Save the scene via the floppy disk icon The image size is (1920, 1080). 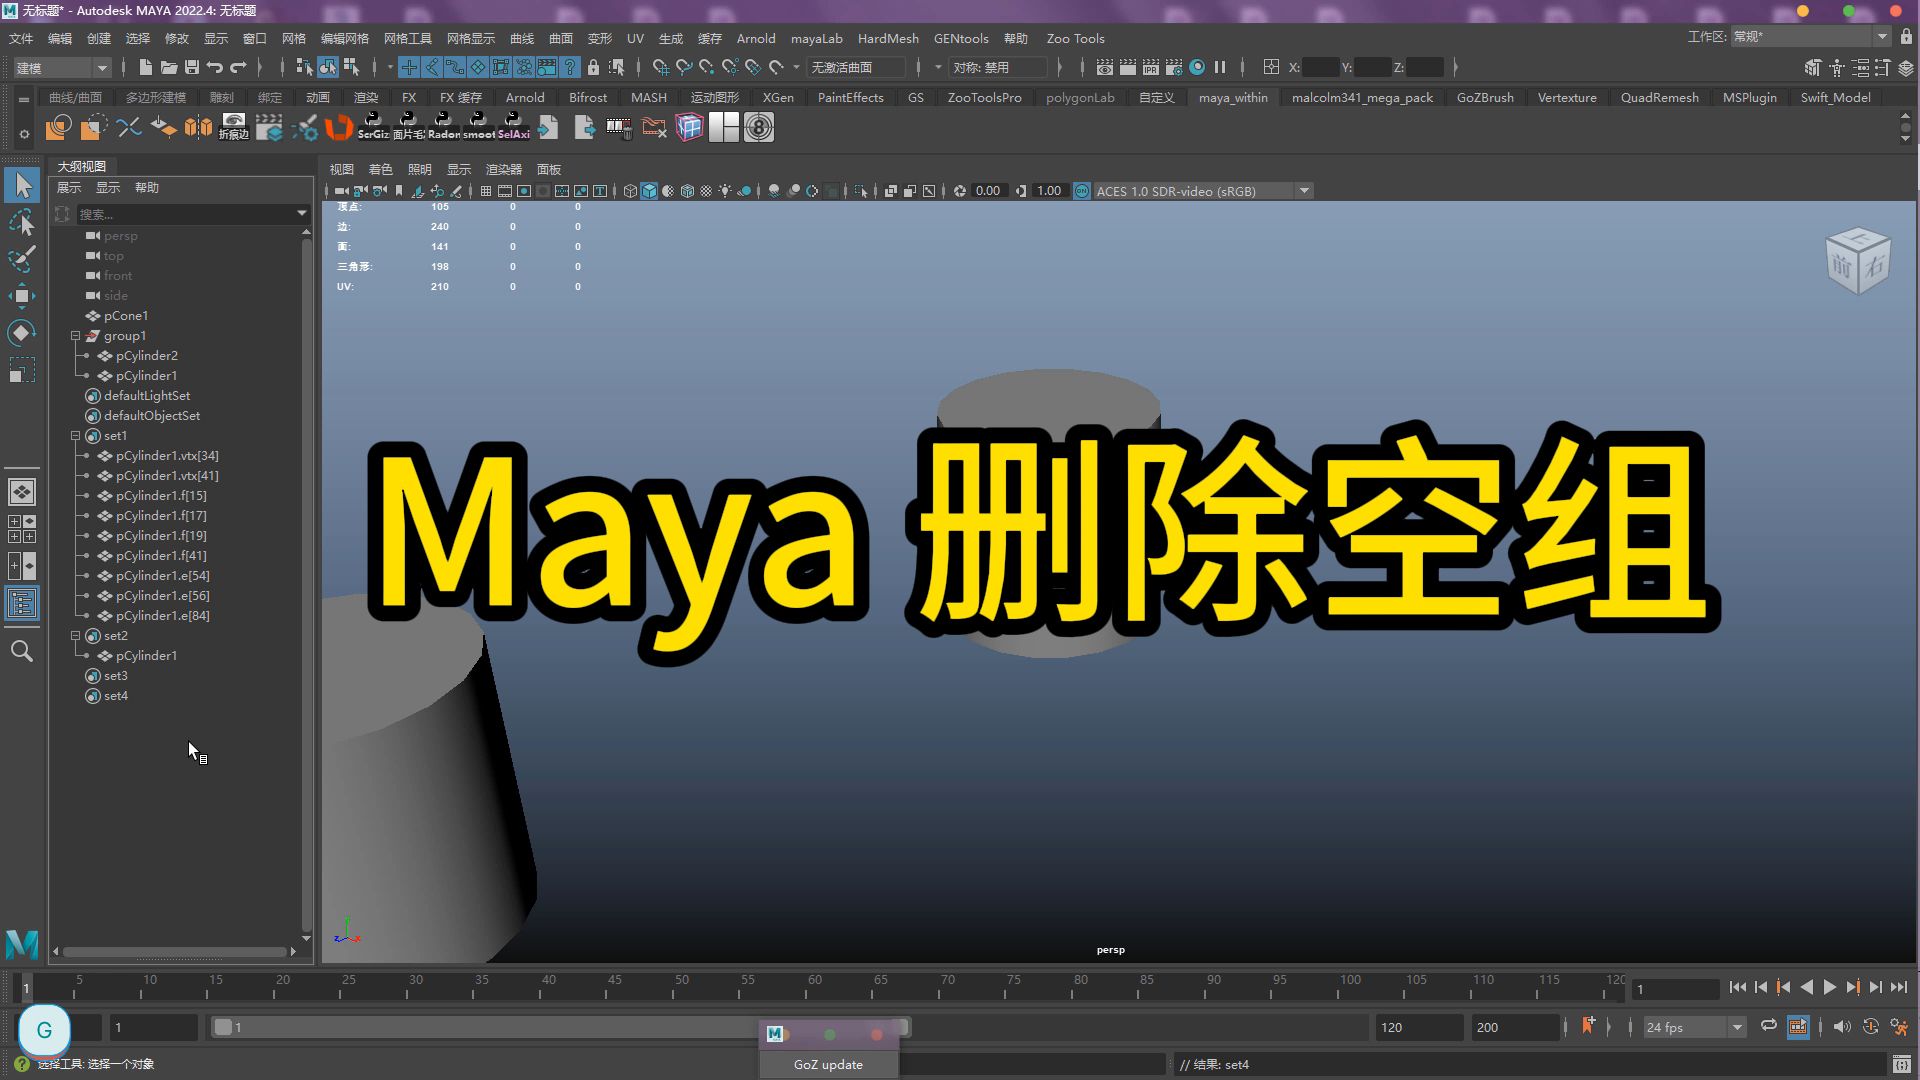click(192, 67)
